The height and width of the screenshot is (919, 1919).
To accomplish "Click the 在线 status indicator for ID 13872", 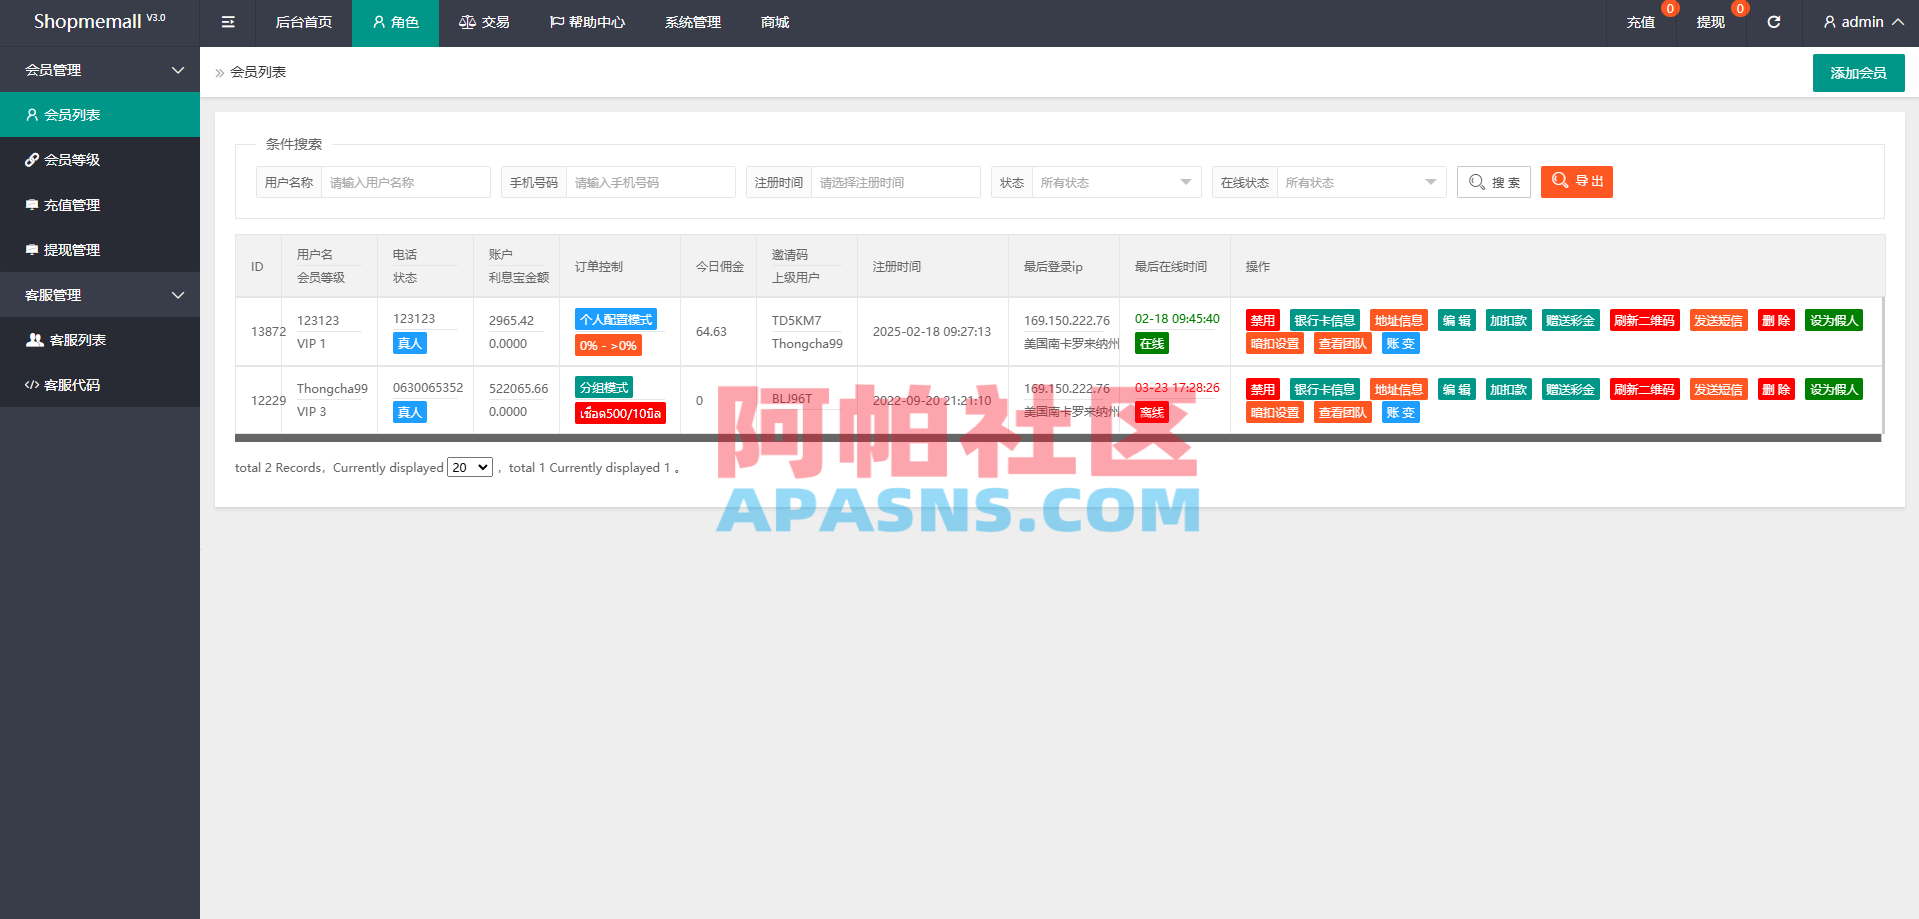I will pyautogui.click(x=1151, y=343).
